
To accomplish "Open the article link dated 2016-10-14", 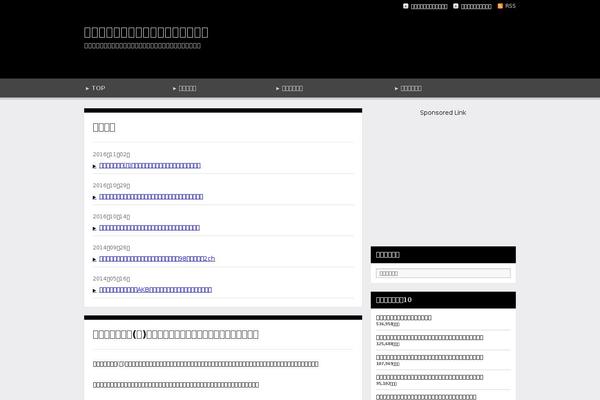I will [149, 227].
